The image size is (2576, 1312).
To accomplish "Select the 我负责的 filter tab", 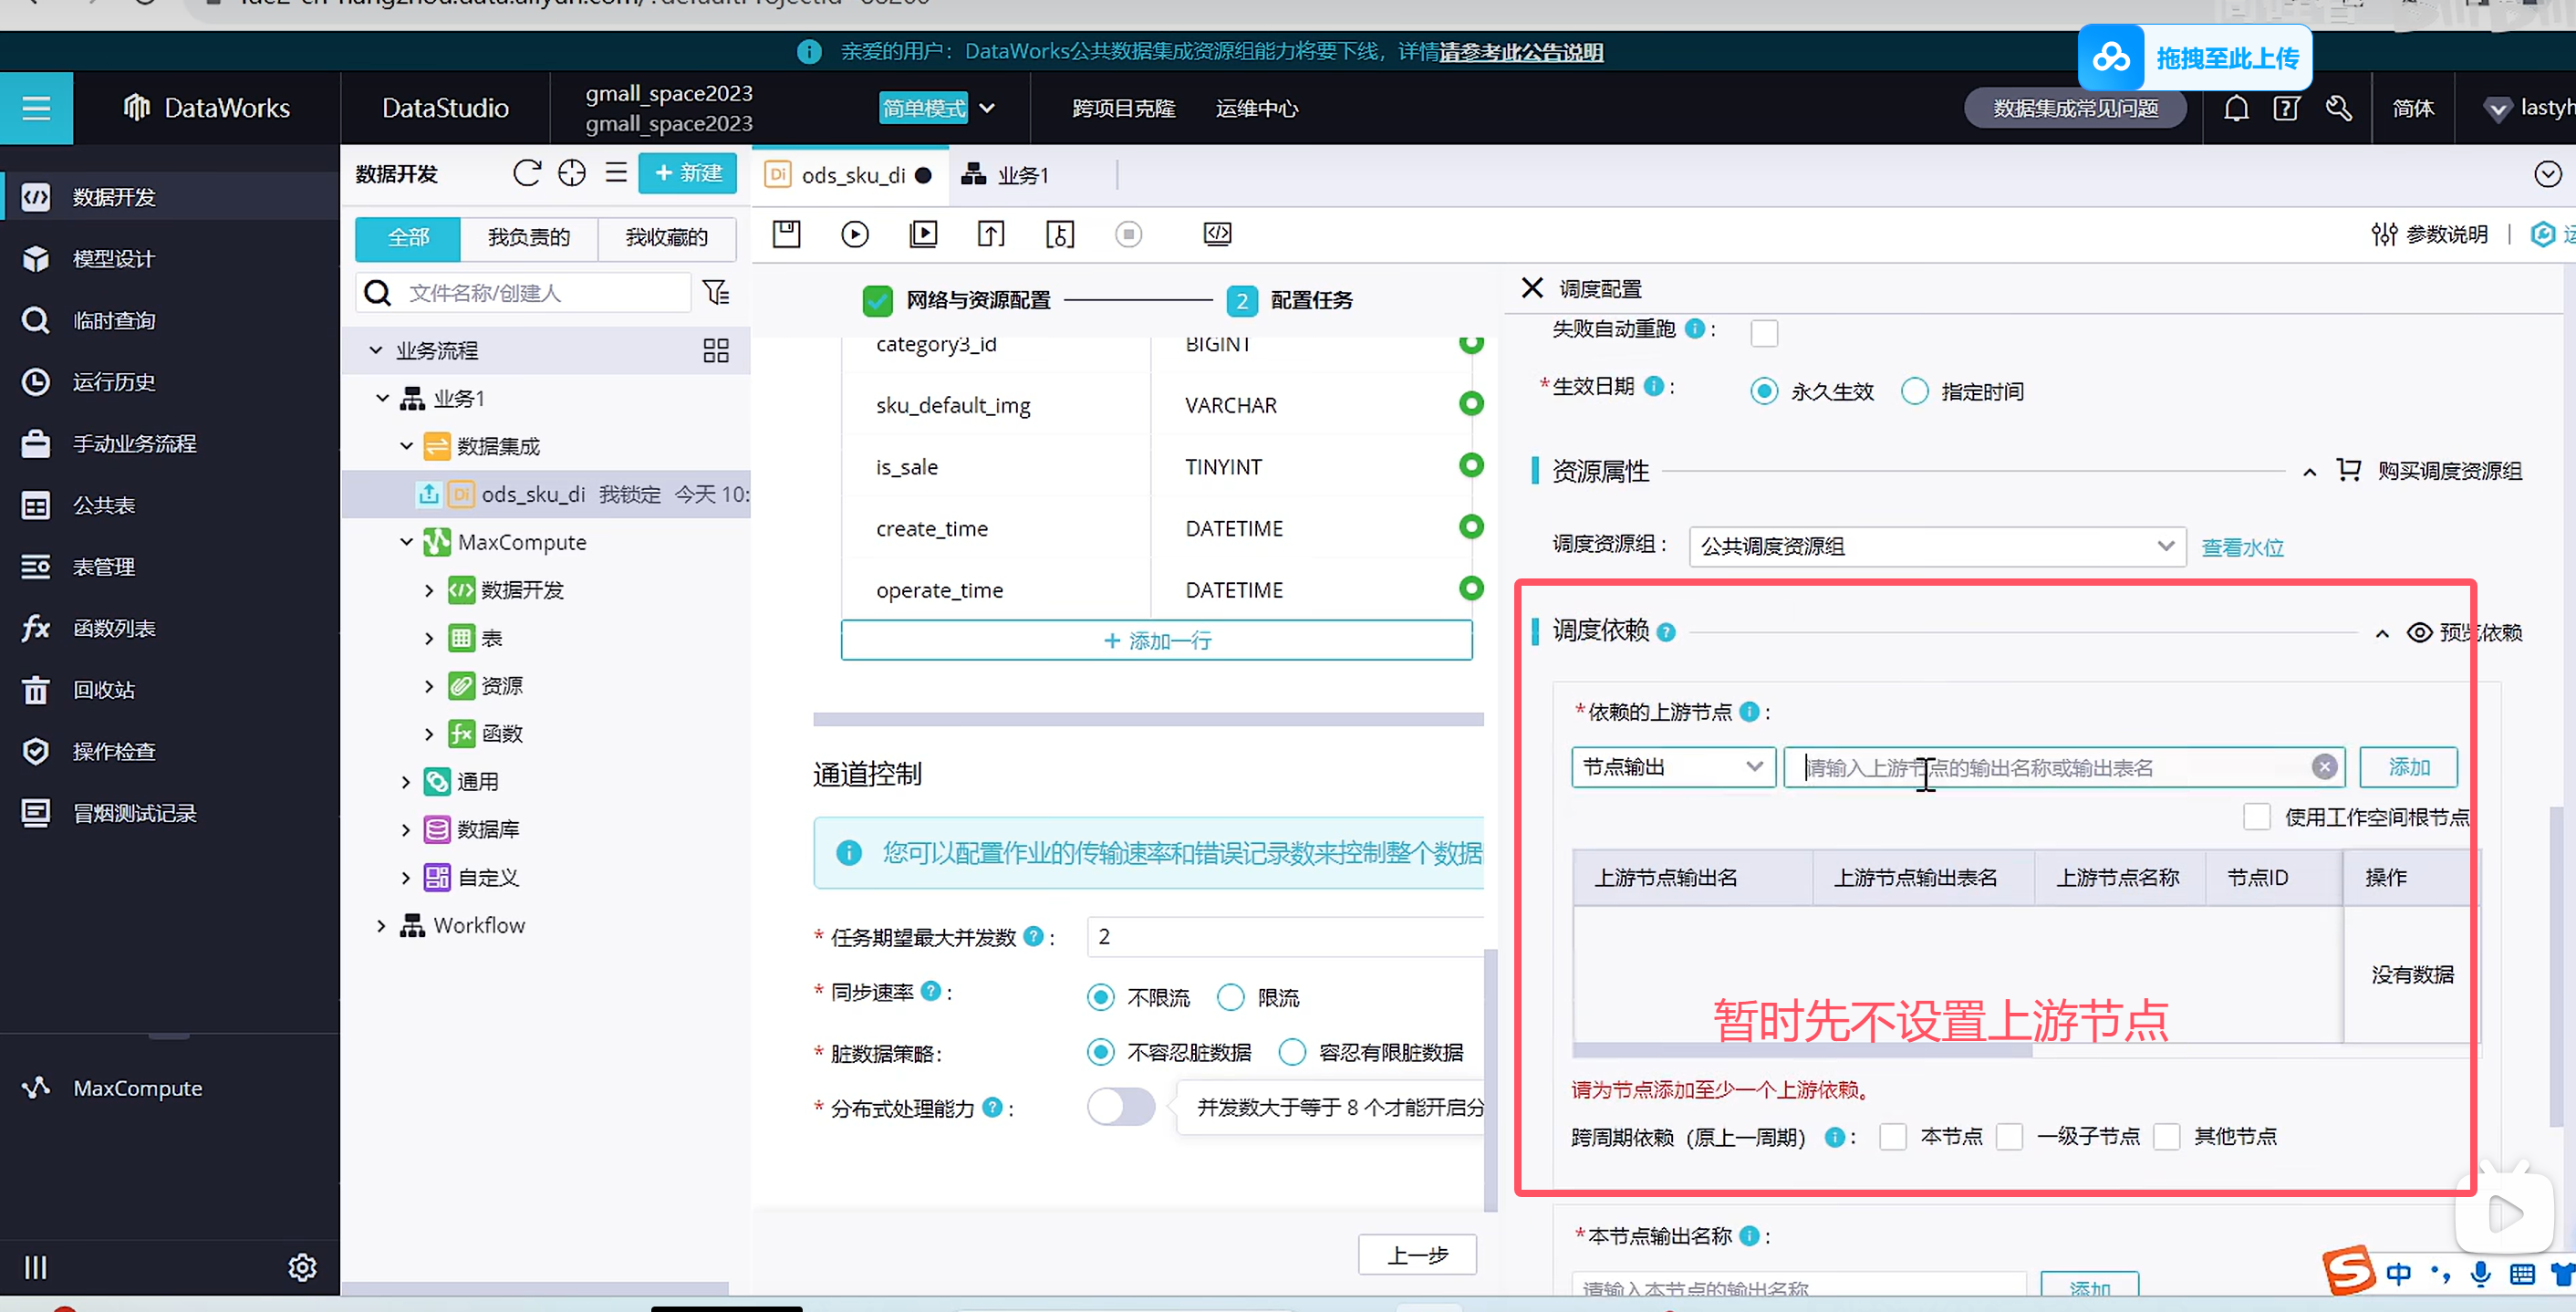I will tap(528, 237).
